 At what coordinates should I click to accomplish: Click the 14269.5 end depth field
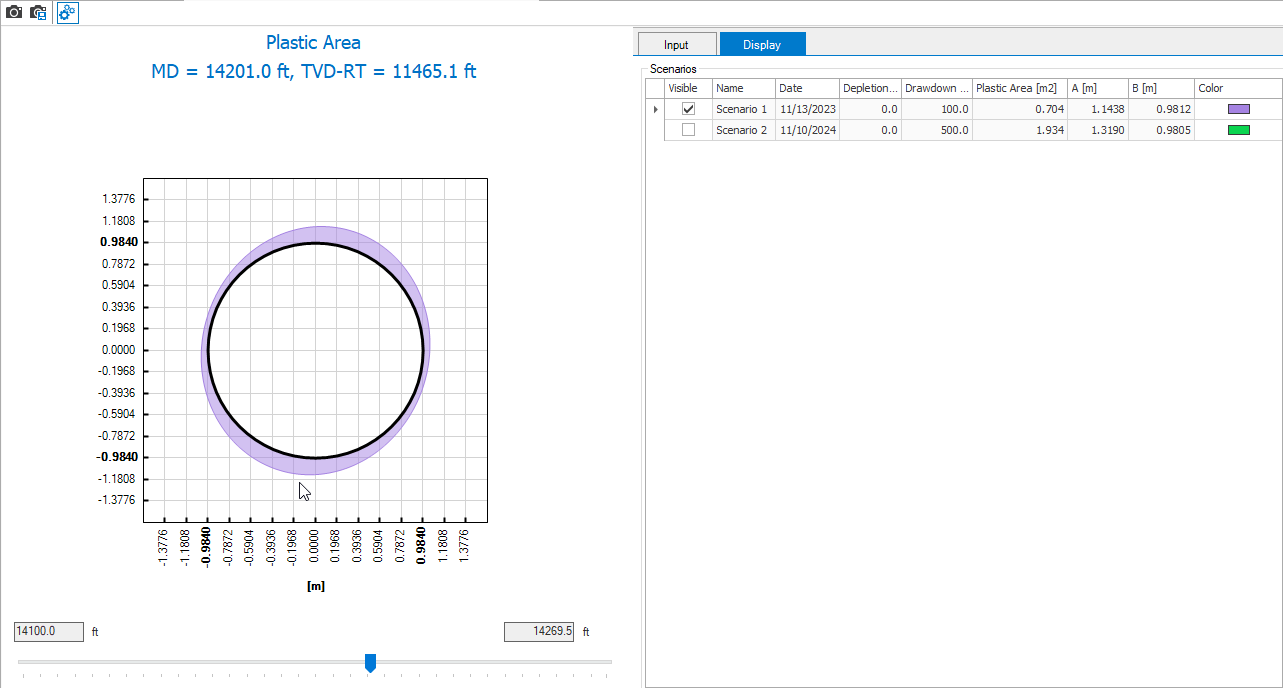click(539, 631)
